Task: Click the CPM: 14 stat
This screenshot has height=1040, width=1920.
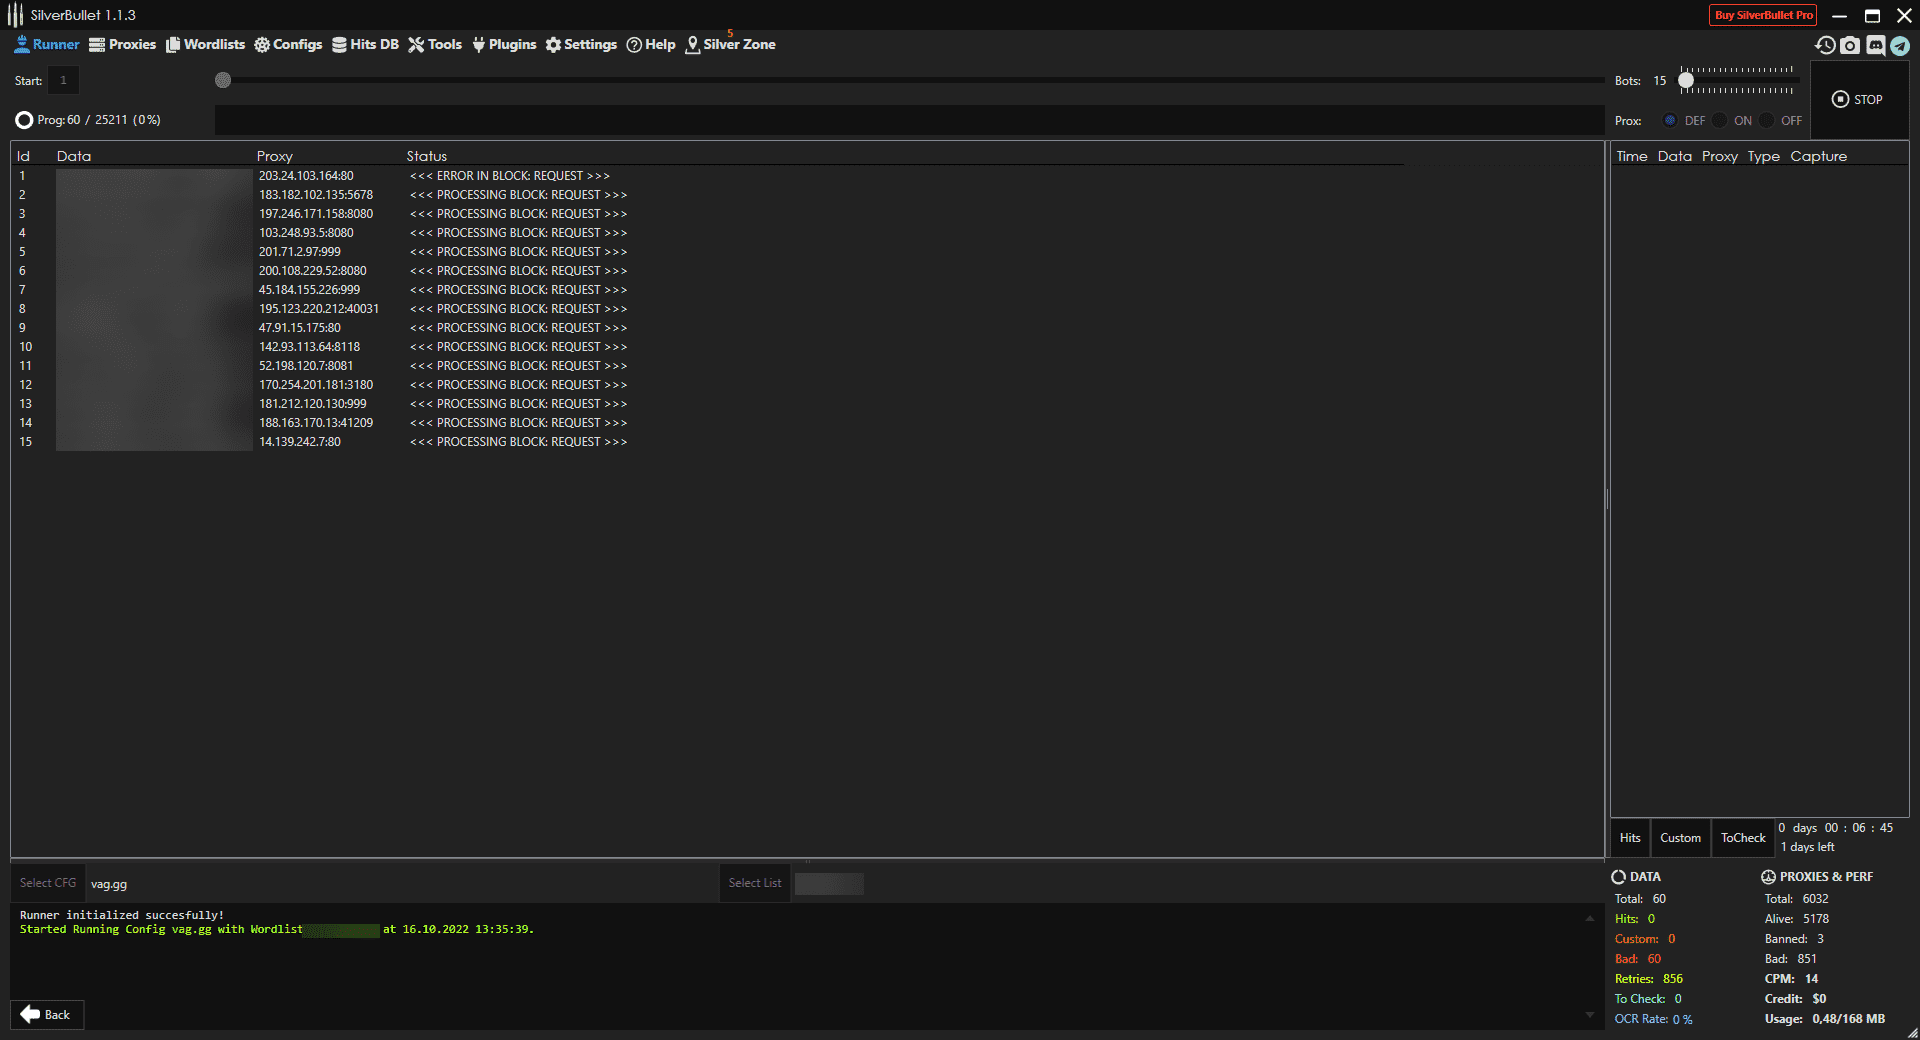Action: tap(1791, 979)
